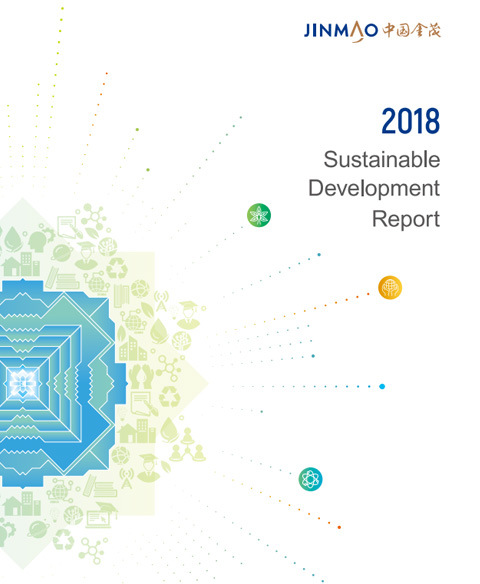Click the green circular leaf emblem icon

tap(259, 215)
